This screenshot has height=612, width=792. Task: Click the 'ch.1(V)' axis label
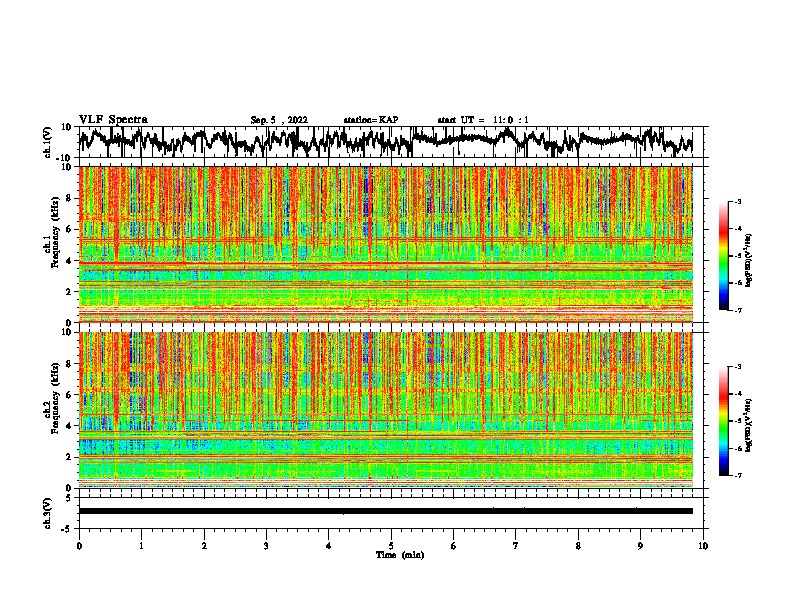[x=48, y=142]
